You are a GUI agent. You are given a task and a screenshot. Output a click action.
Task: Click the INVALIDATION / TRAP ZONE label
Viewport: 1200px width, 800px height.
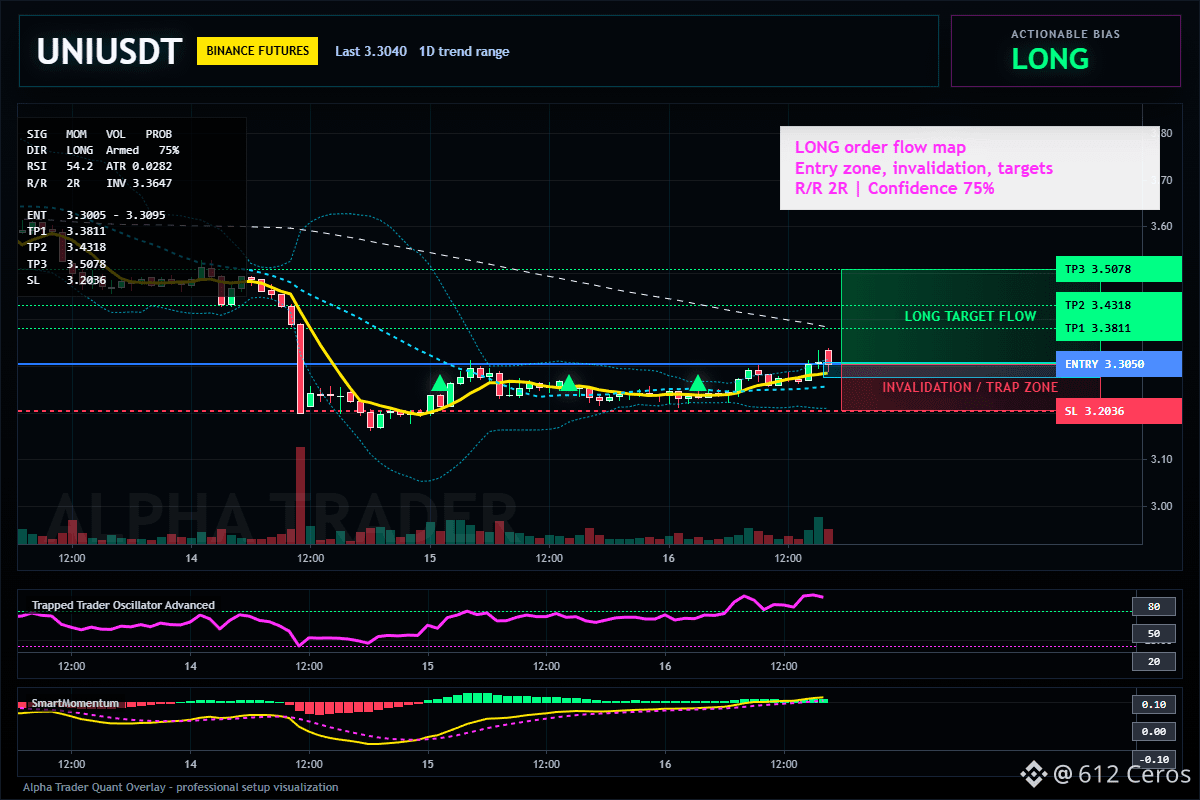(x=970, y=387)
